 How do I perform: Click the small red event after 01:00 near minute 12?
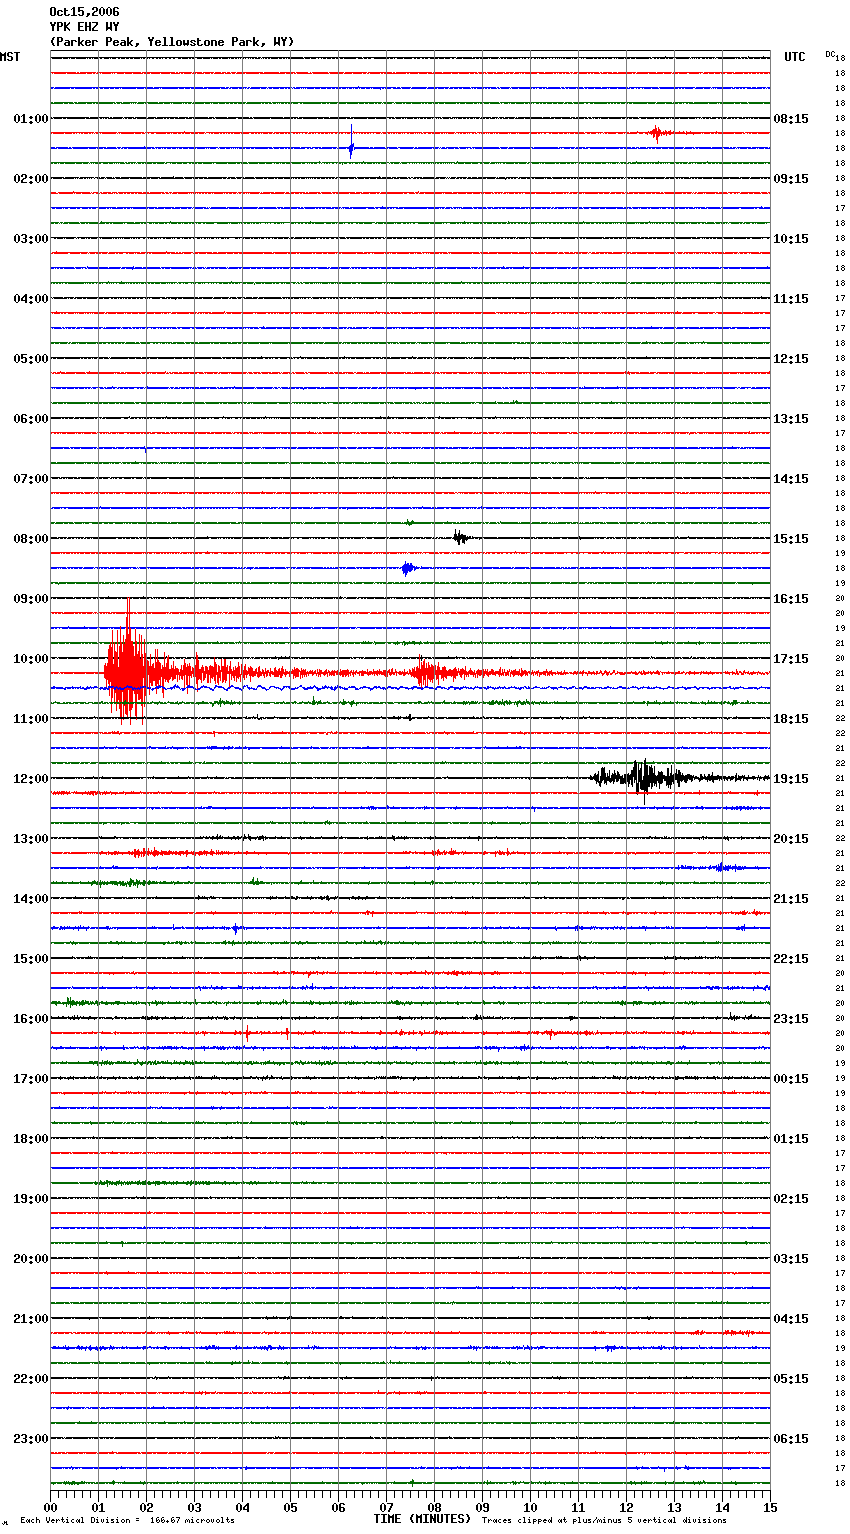click(657, 133)
